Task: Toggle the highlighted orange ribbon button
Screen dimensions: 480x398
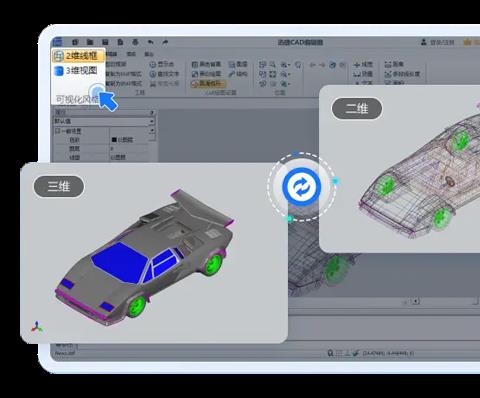Action: (x=209, y=84)
